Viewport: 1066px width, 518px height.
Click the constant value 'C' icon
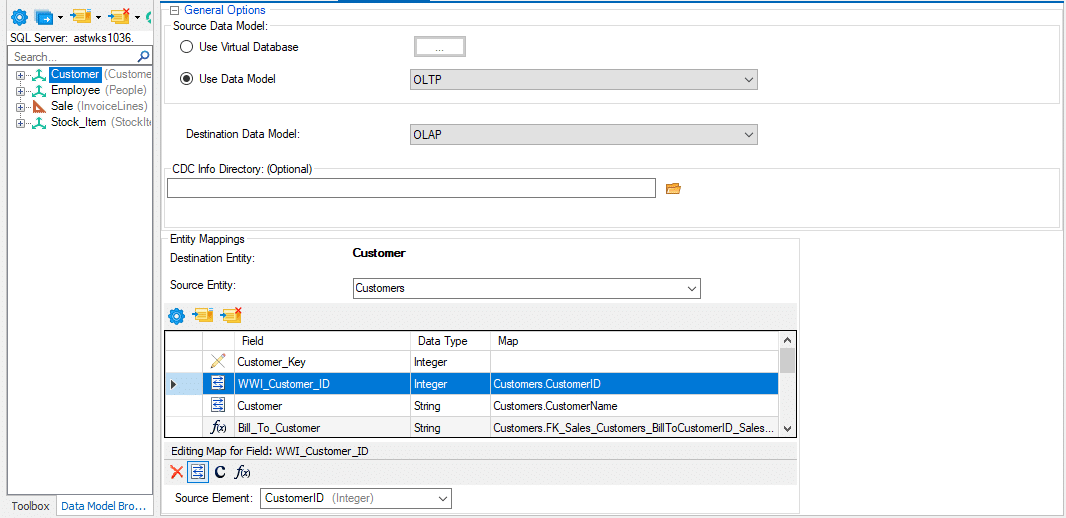coord(220,472)
